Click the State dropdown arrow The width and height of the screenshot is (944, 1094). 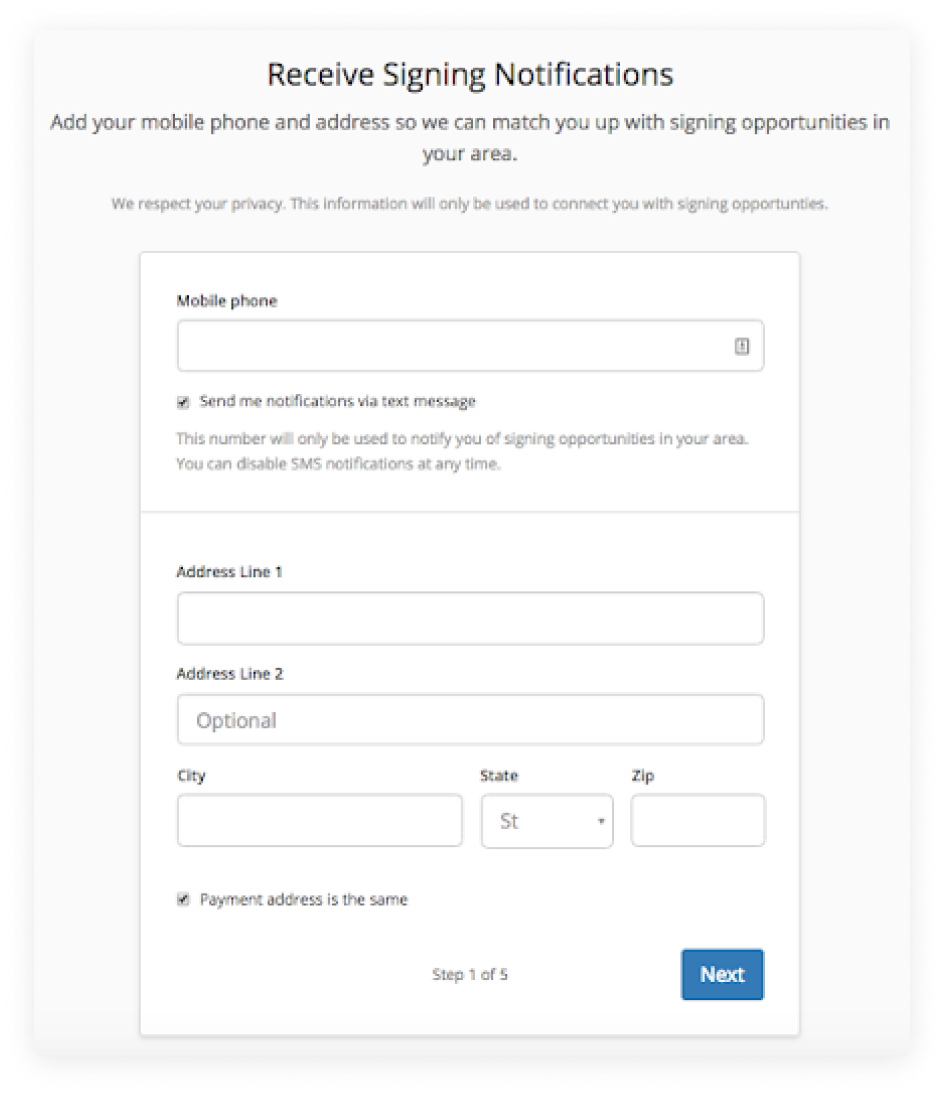point(601,820)
